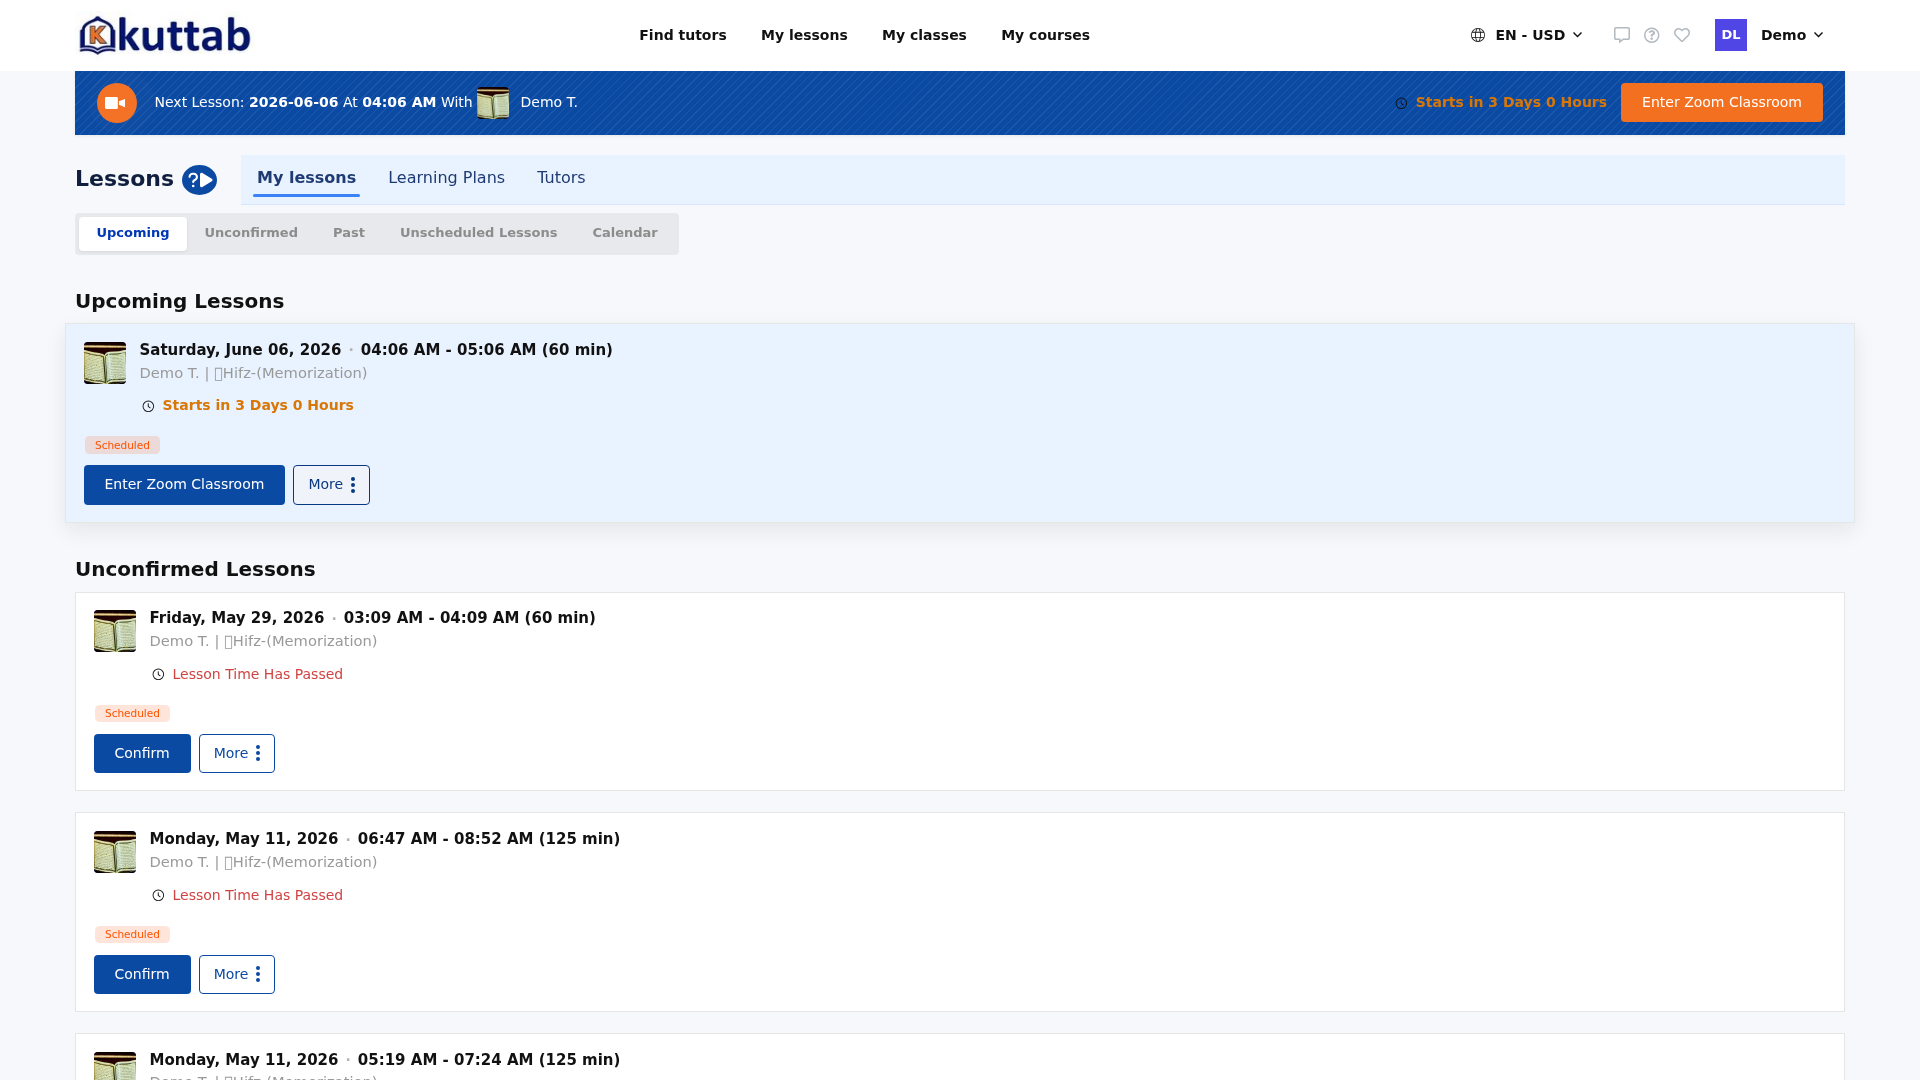Click 'Monday, May 11, 2026 05:19 AM' lesson heading
Image resolution: width=1920 pixels, height=1080 pixels.
[385, 1060]
